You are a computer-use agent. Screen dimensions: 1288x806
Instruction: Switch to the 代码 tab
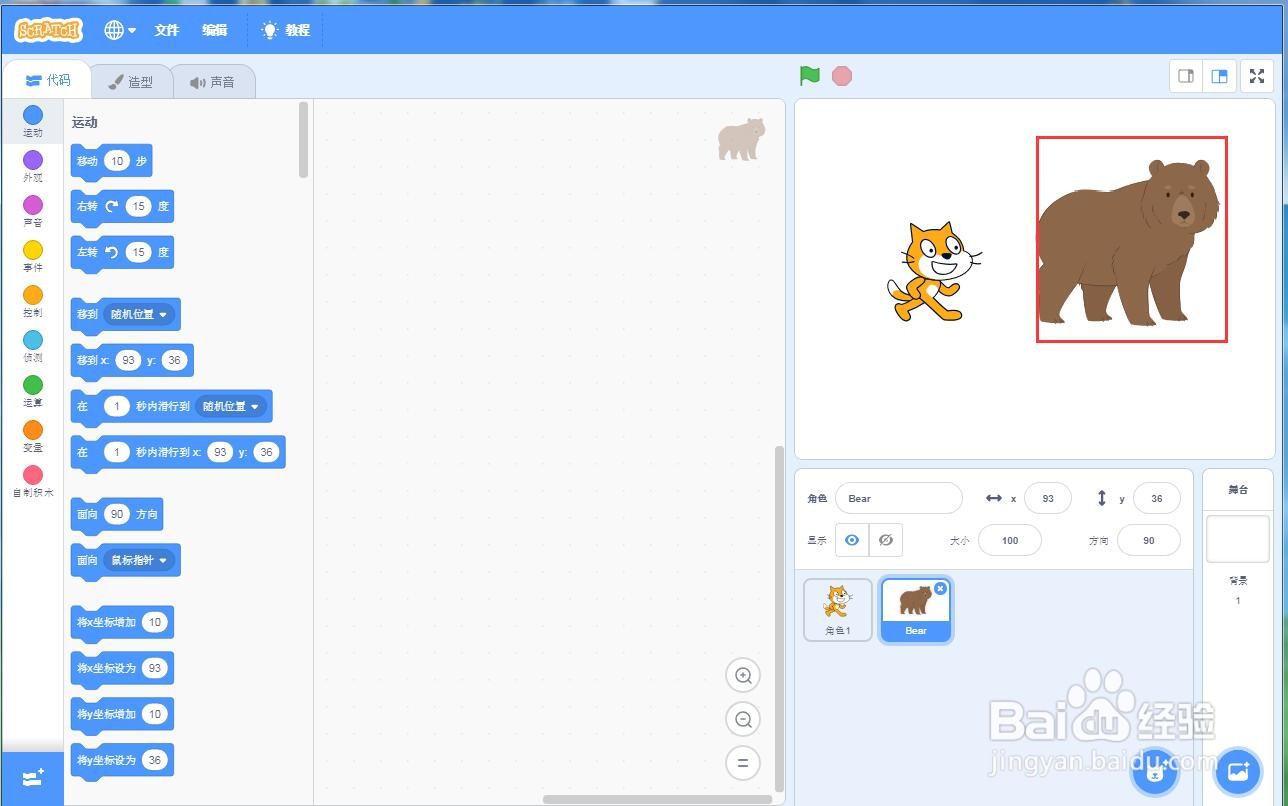[x=47, y=80]
